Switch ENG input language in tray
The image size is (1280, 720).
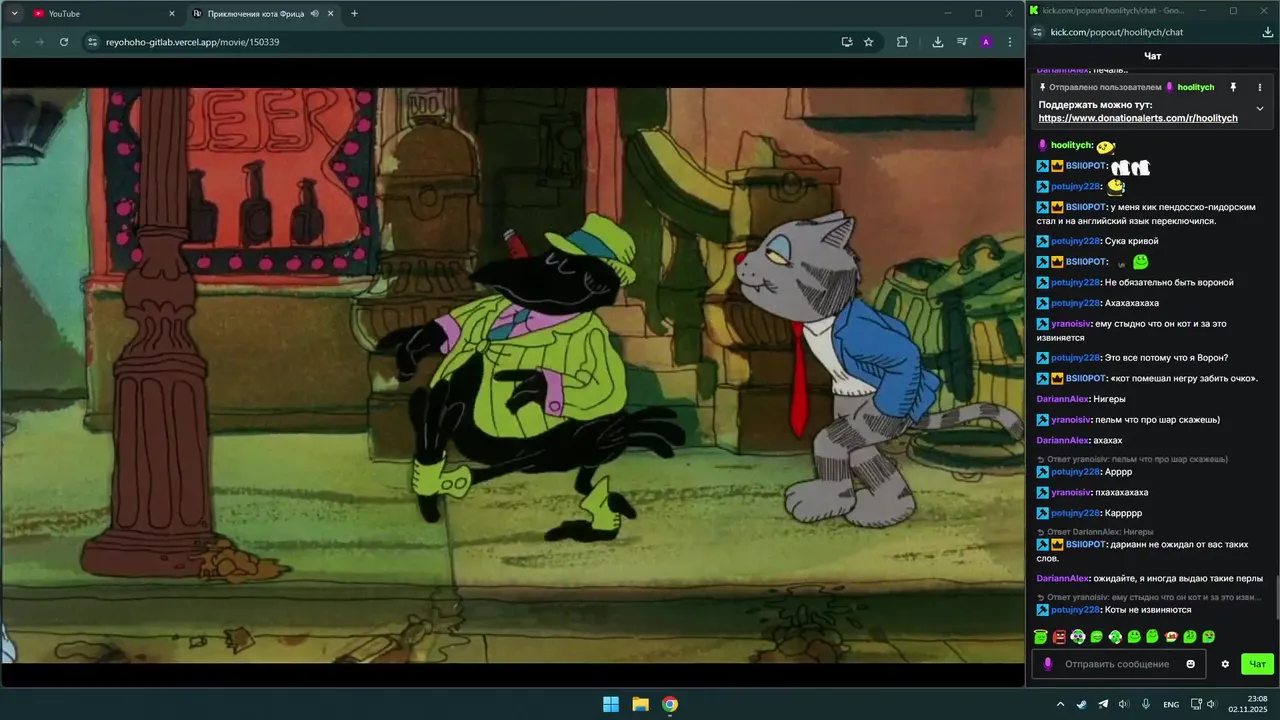(1171, 704)
